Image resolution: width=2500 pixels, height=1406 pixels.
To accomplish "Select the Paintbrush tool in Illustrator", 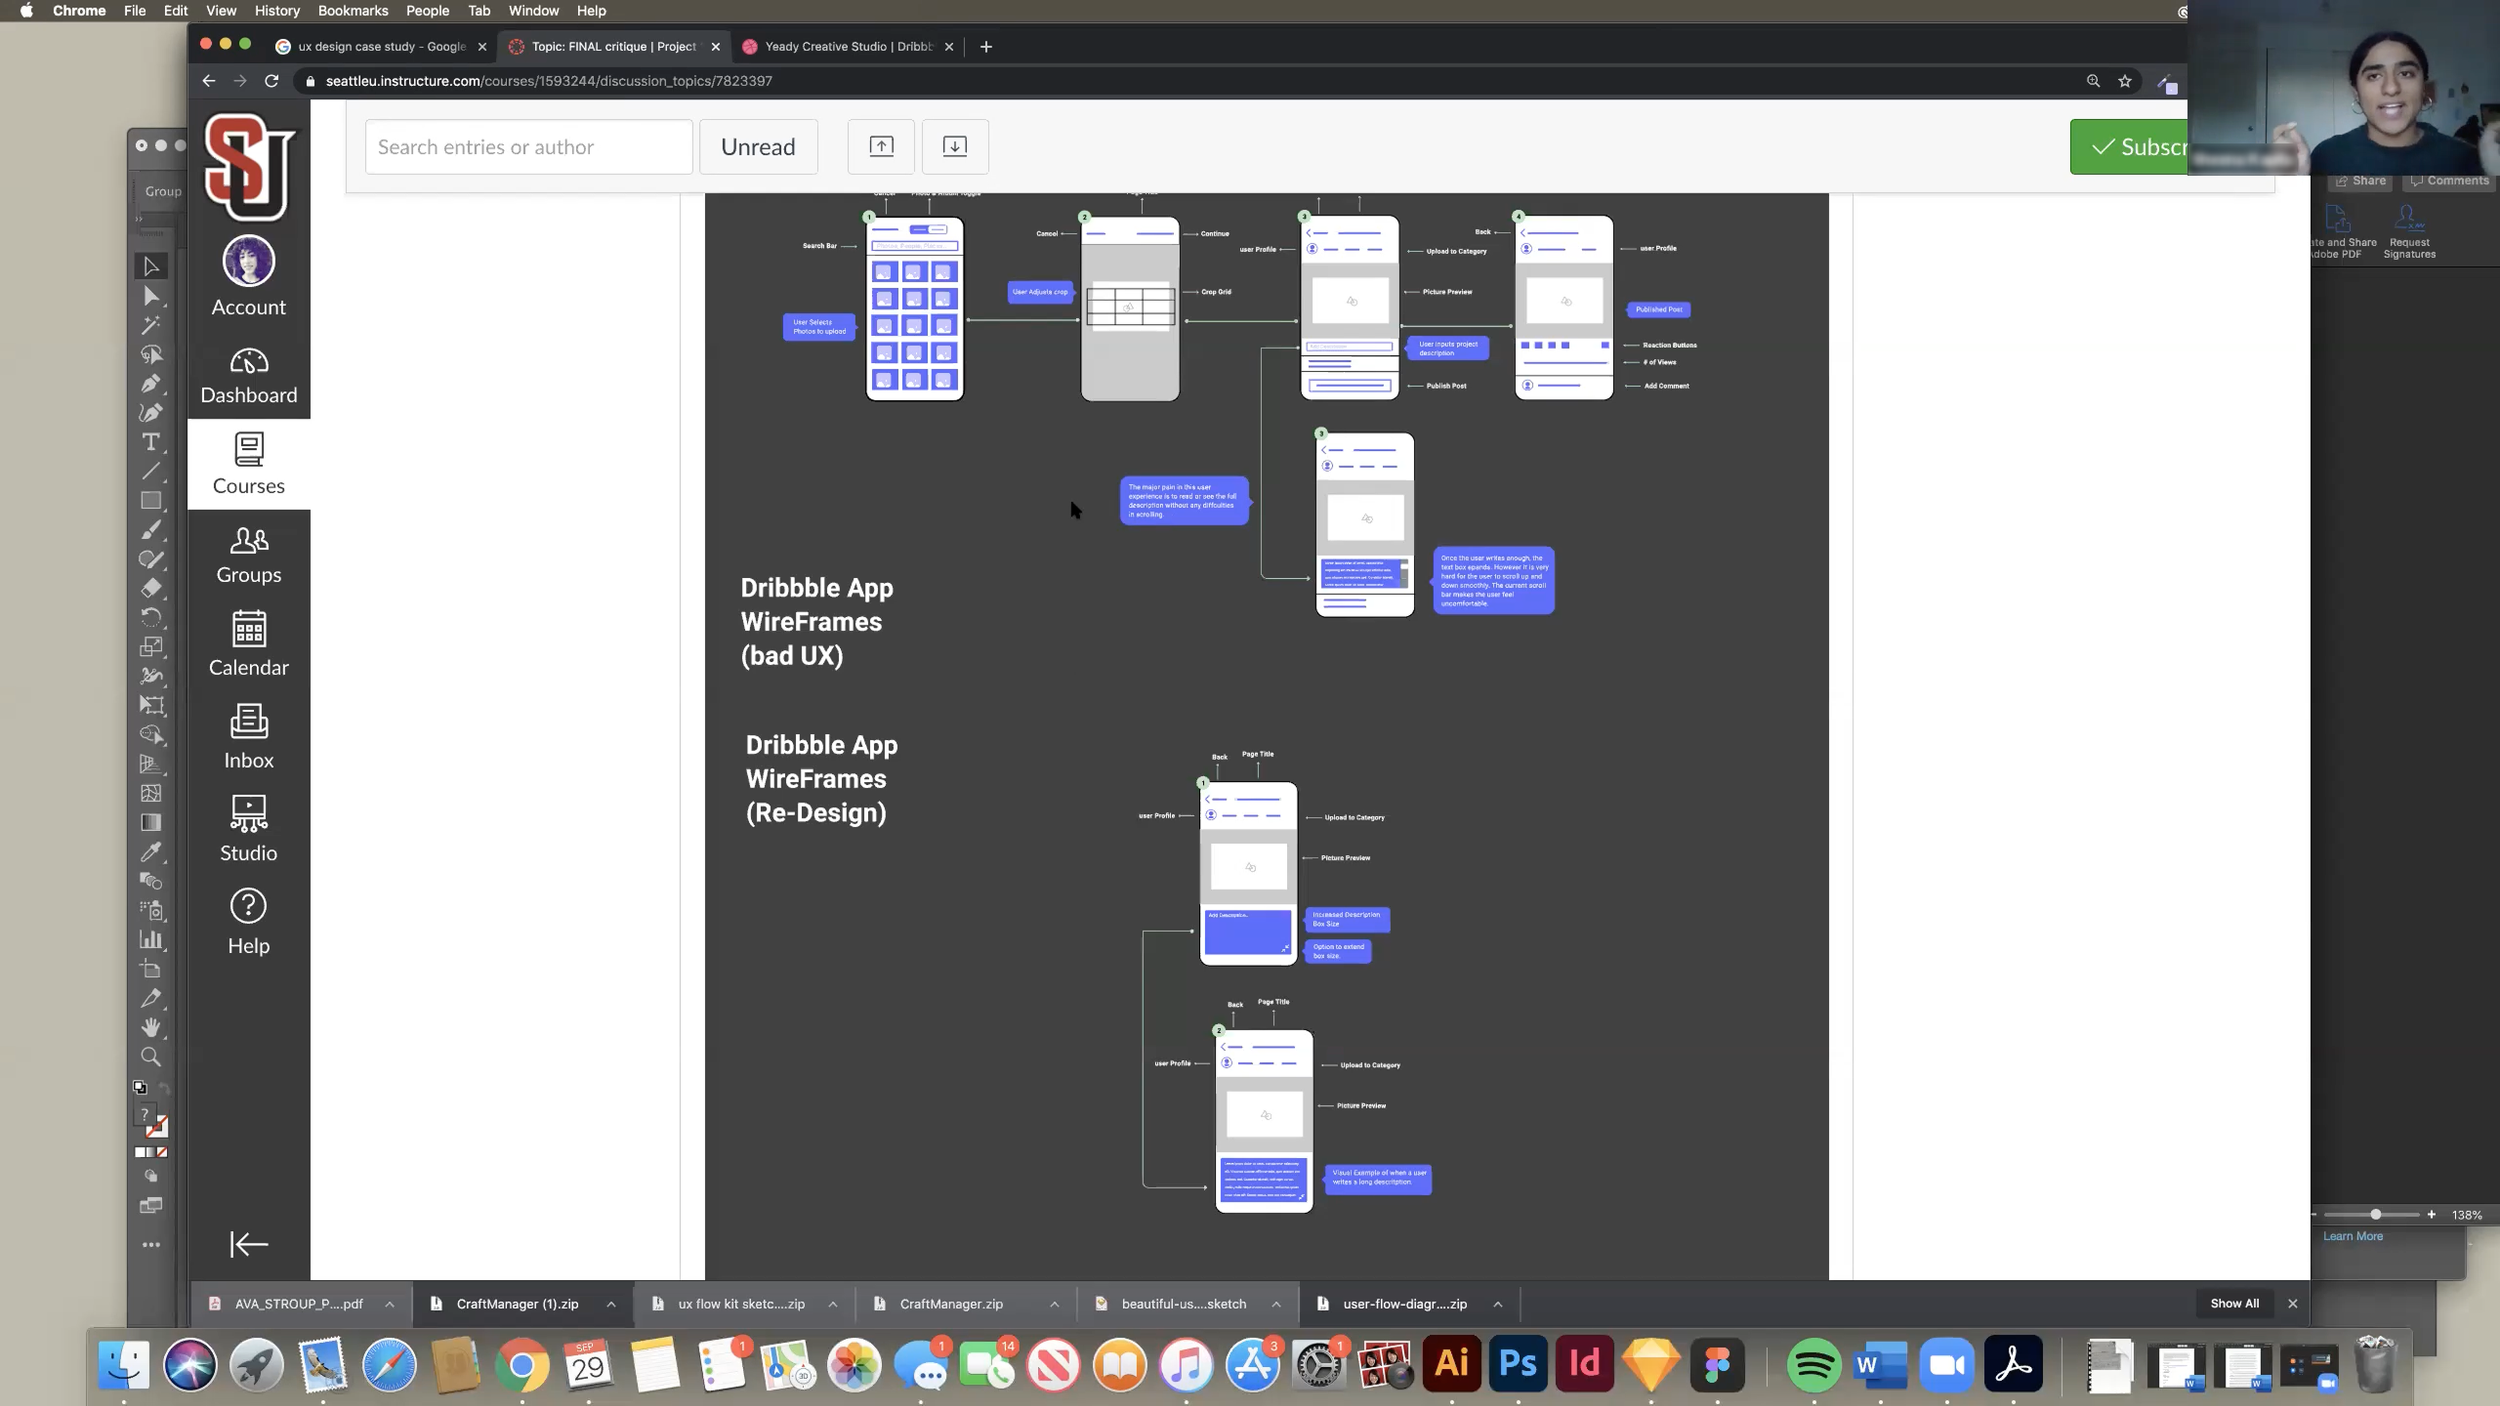I will point(151,530).
